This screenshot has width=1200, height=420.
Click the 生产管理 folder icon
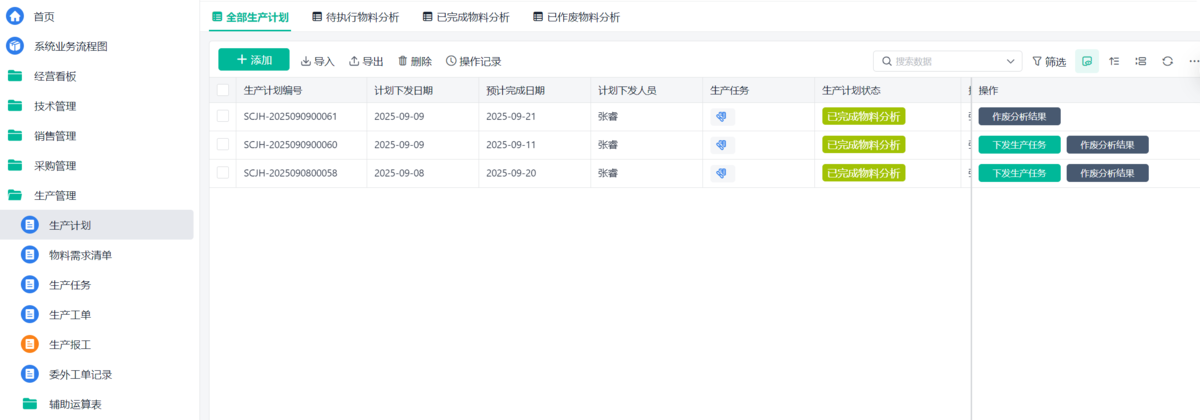[15, 196]
